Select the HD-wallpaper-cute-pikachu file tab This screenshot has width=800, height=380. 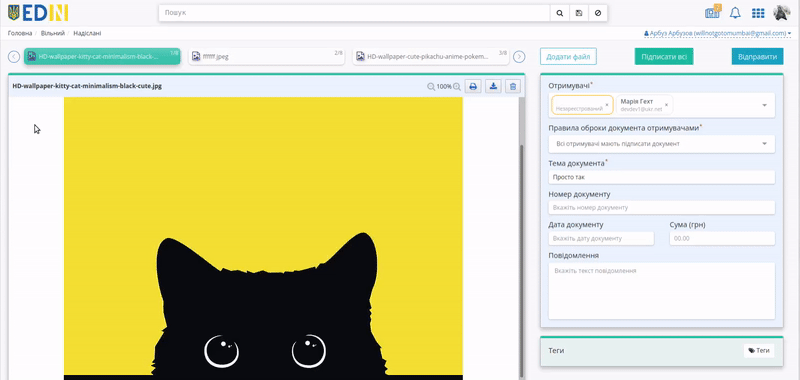[x=431, y=57]
